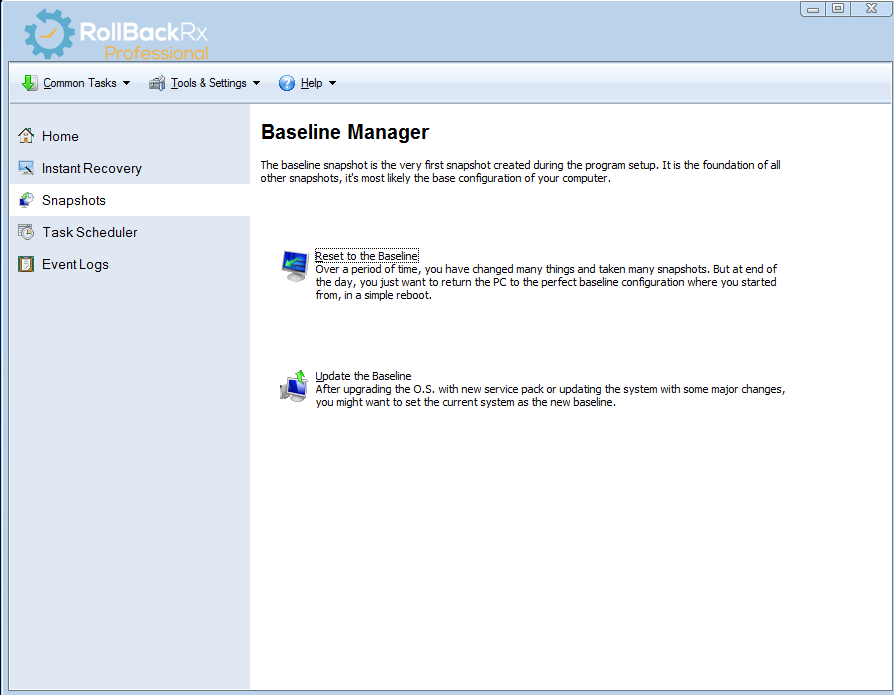Viewport: 894px width, 695px height.
Task: Click the Snapshots icon in the sidebar
Action: coord(26,200)
